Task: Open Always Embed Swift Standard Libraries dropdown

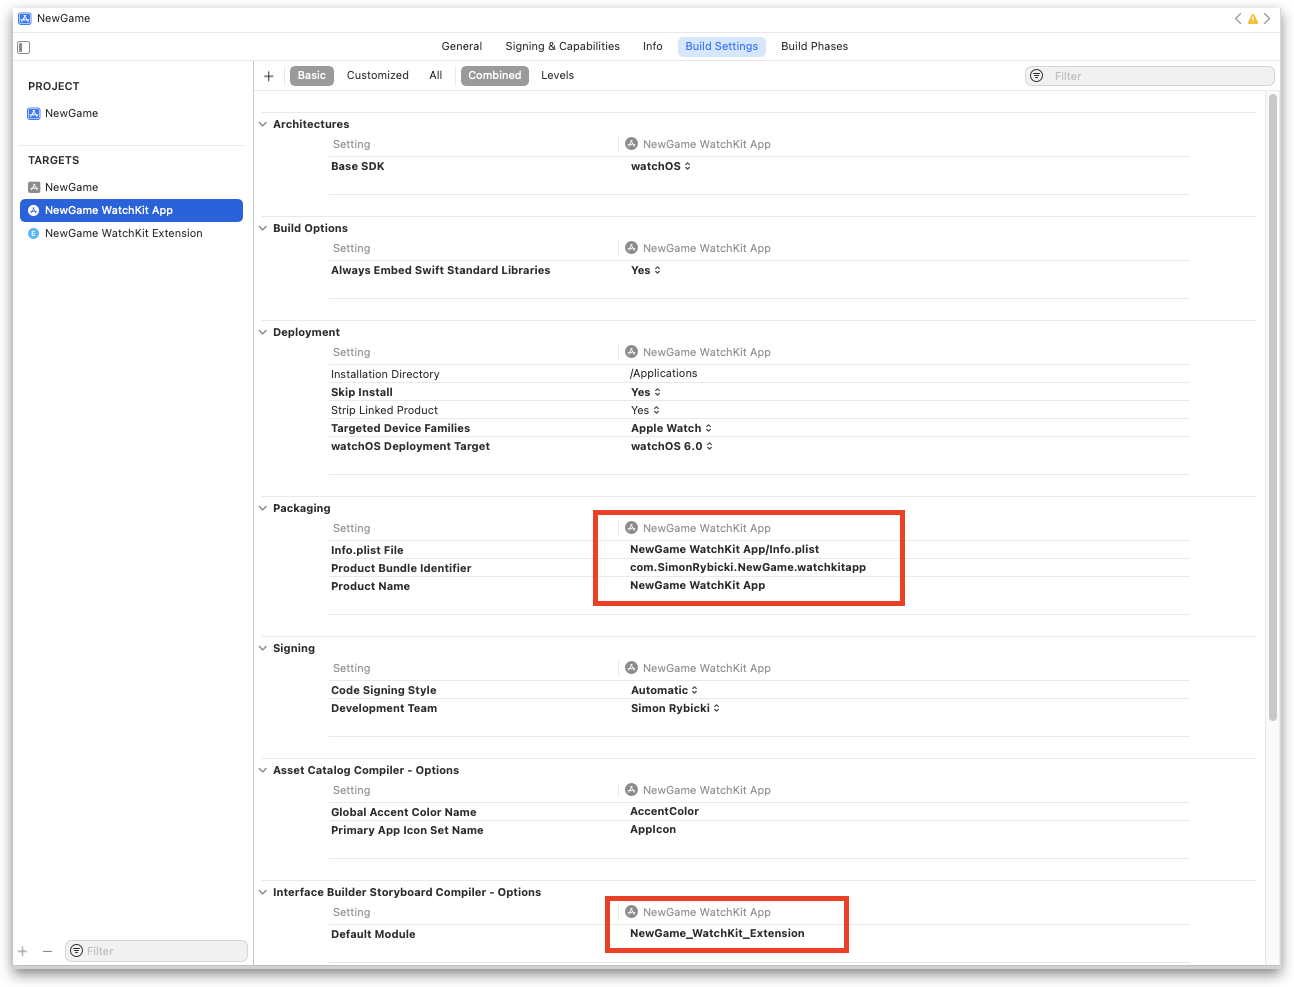Action: [x=646, y=271]
